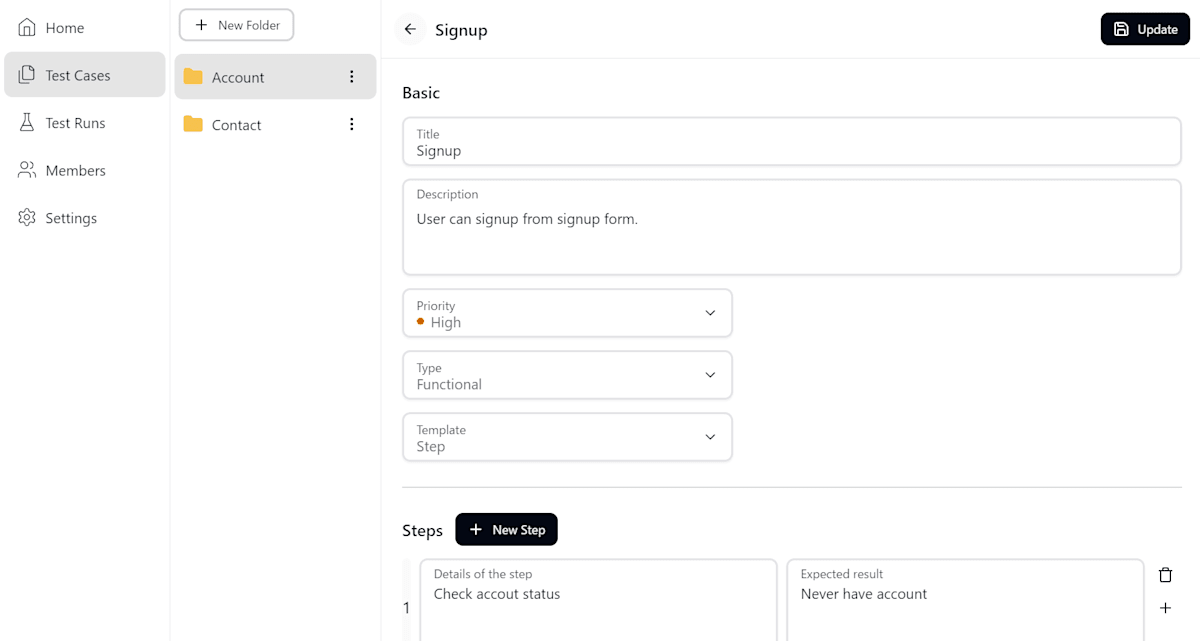Click the Members people icon
Image resolution: width=1200 pixels, height=641 pixels.
coord(27,170)
